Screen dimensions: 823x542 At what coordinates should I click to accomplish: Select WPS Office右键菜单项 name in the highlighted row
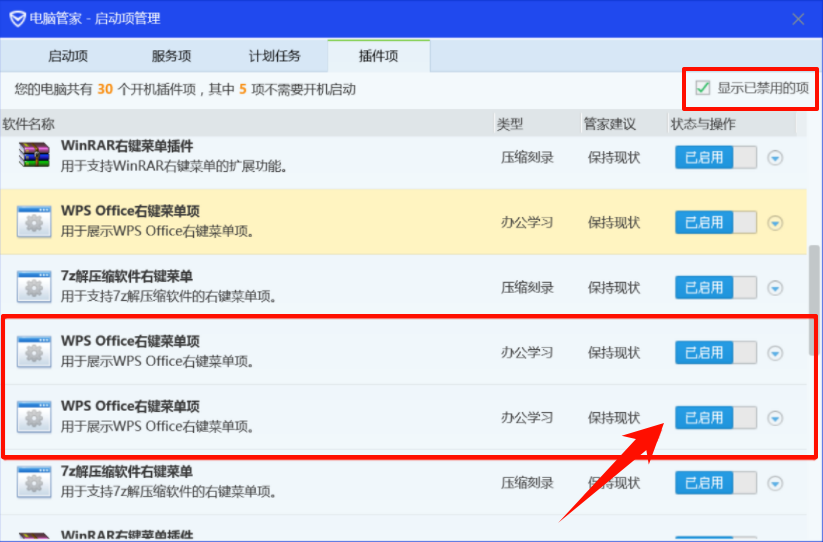(x=130, y=210)
